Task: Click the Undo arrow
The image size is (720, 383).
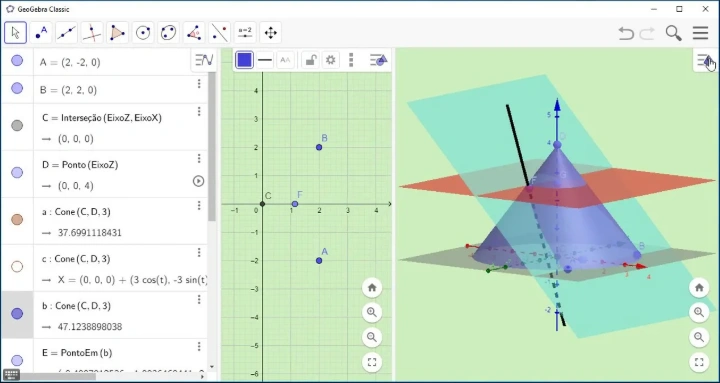Action: coord(626,33)
